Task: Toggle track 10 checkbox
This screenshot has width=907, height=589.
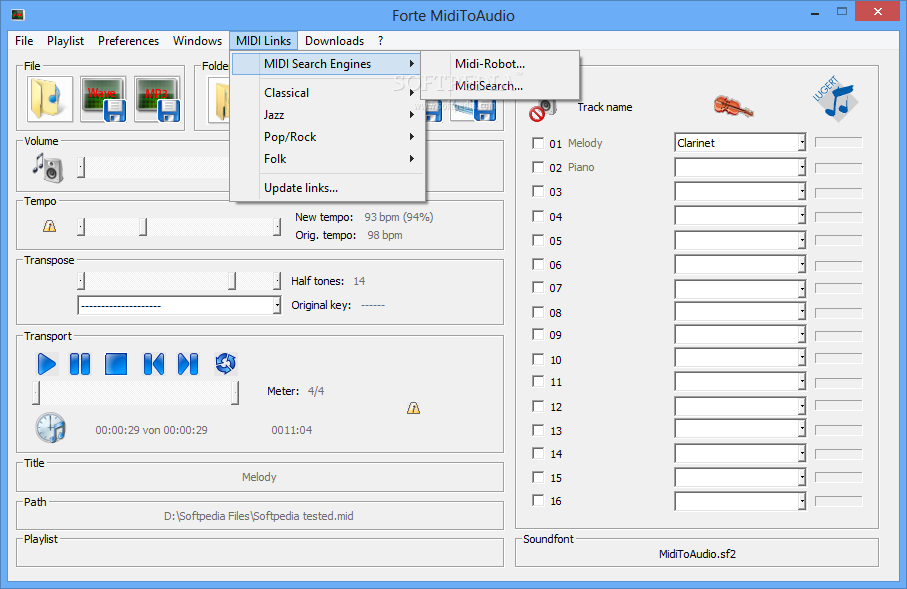Action: (538, 359)
